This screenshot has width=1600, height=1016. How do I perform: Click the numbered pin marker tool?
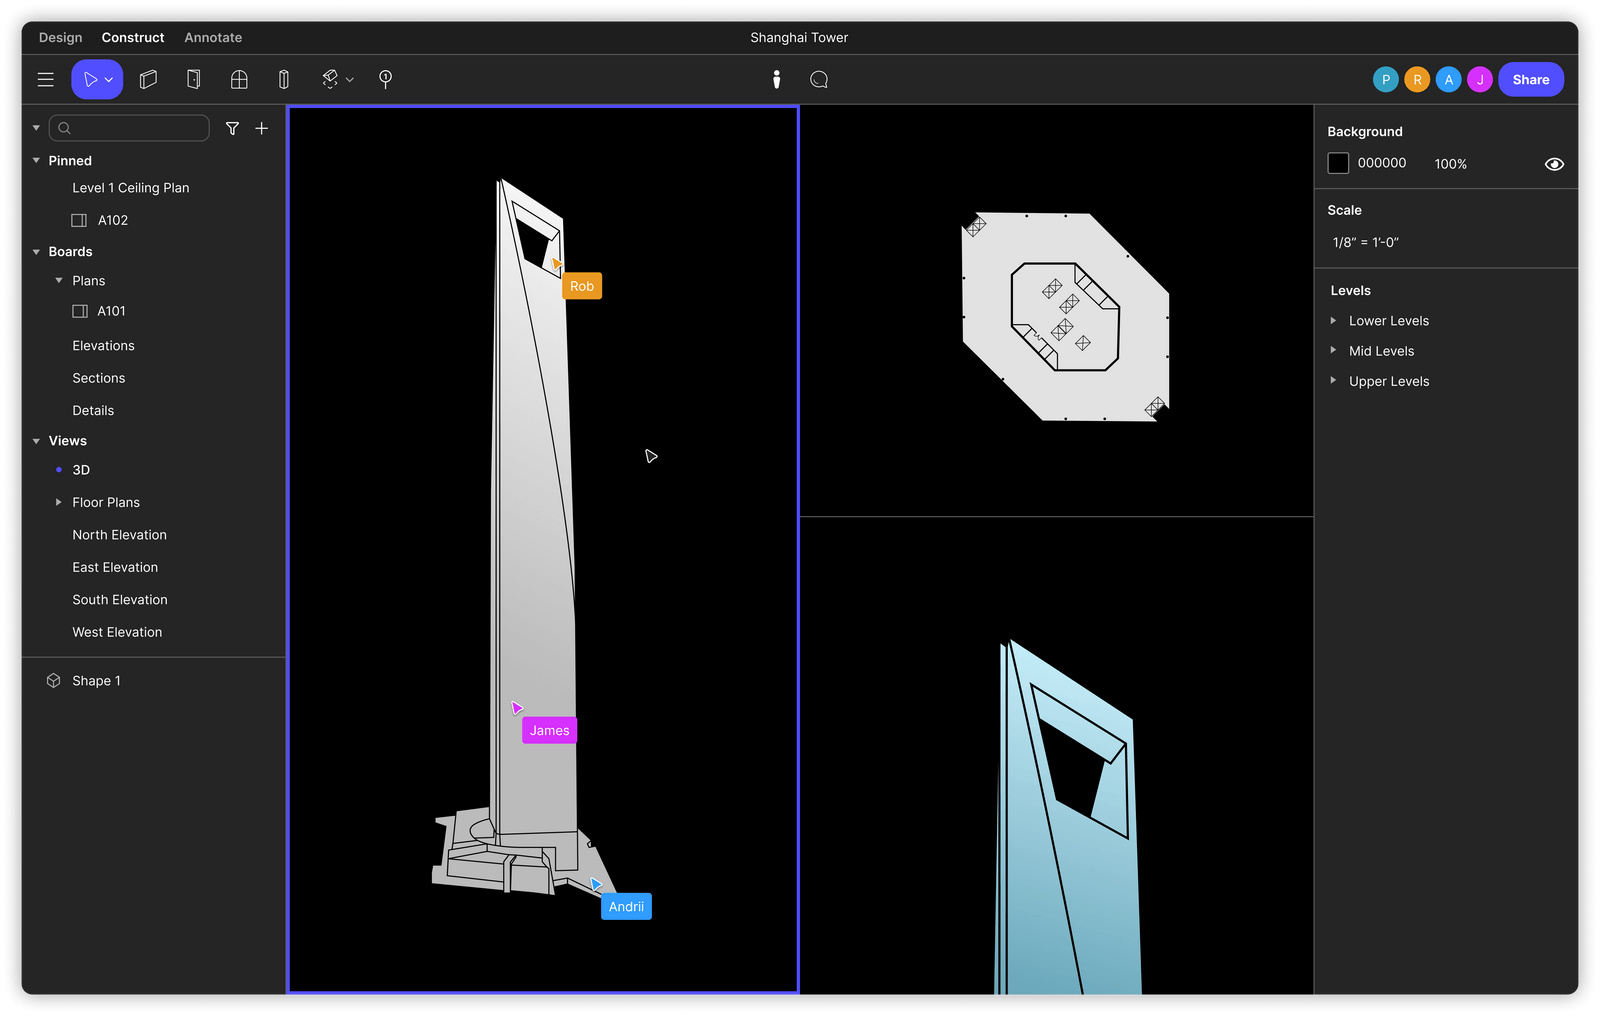pos(385,80)
